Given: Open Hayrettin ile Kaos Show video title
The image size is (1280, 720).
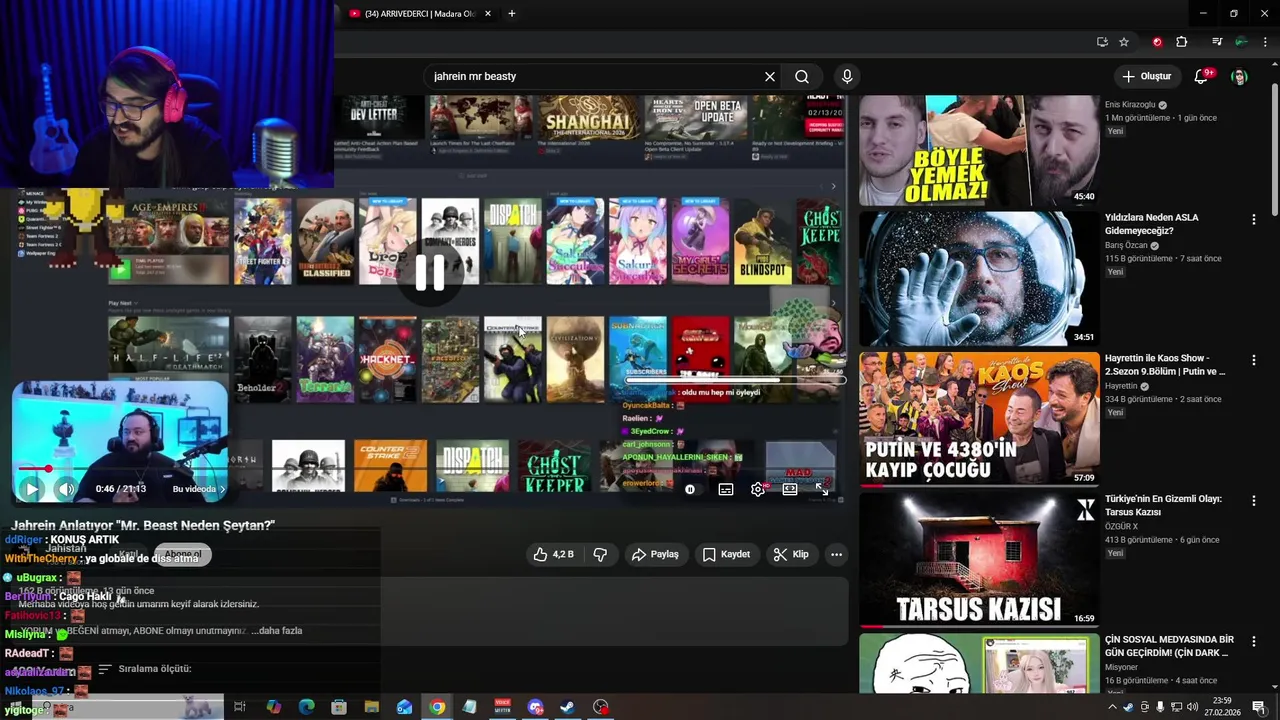Looking at the screenshot, I should tap(1165, 365).
